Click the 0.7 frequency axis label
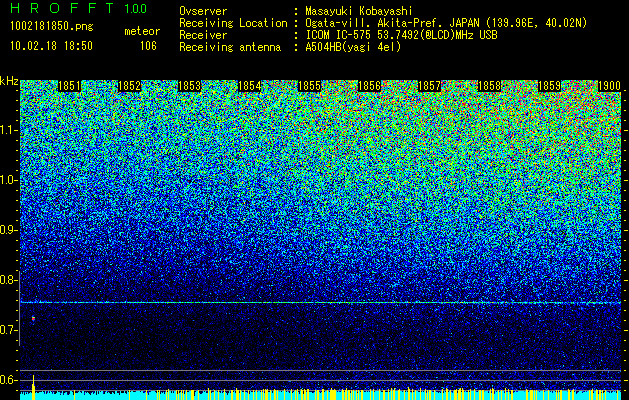This screenshot has width=629, height=400. click(8, 330)
